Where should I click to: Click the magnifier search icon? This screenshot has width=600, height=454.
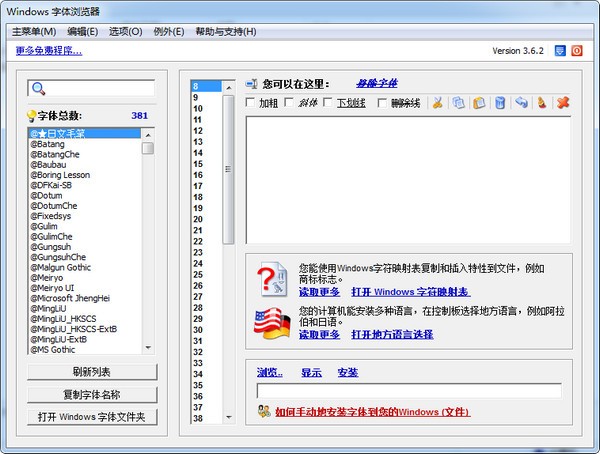point(38,88)
